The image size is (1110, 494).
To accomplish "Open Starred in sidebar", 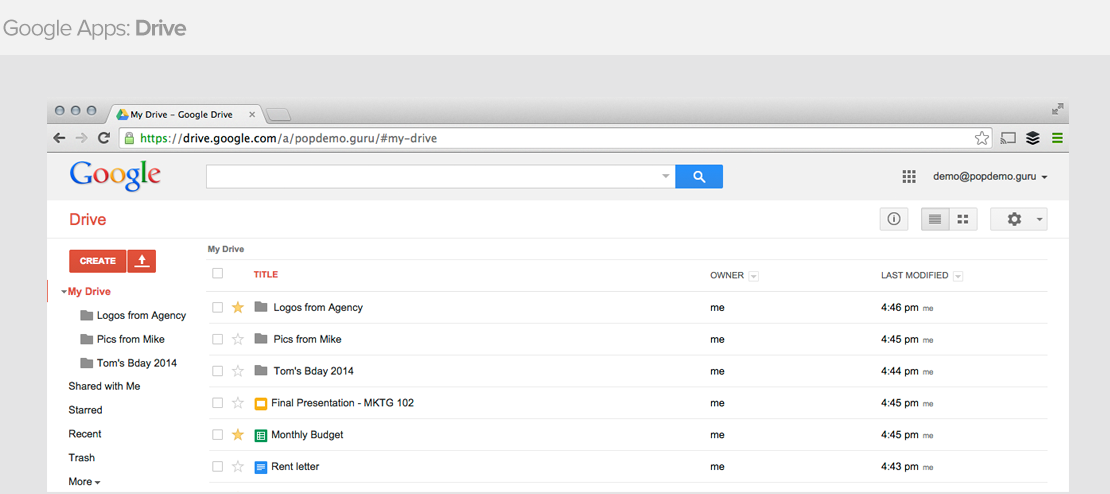I will tap(85, 410).
